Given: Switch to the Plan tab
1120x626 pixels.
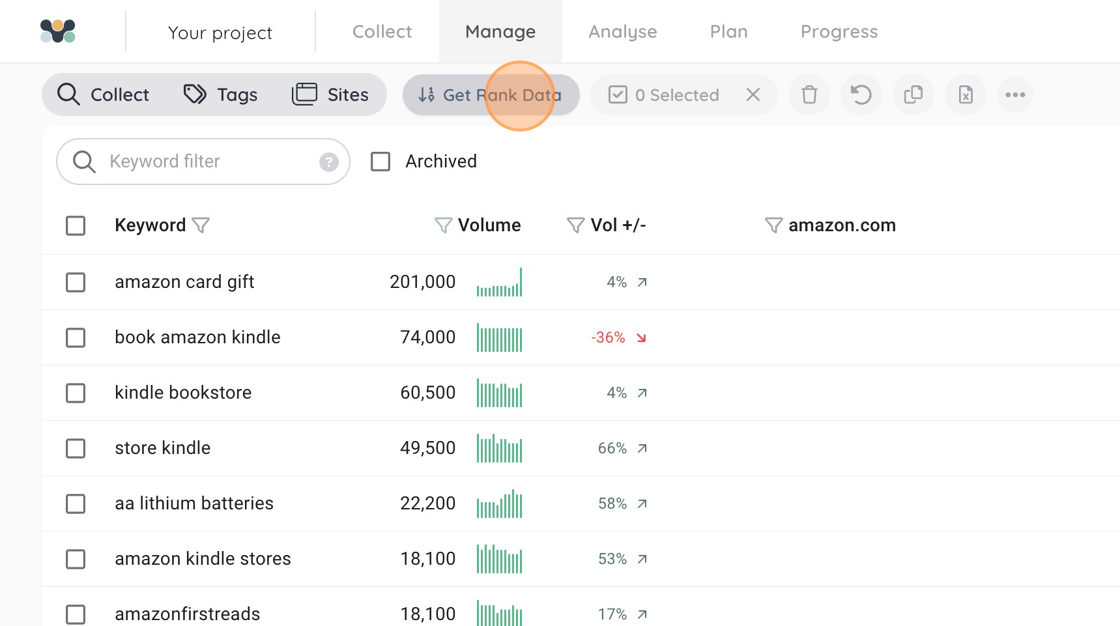Looking at the screenshot, I should (729, 31).
